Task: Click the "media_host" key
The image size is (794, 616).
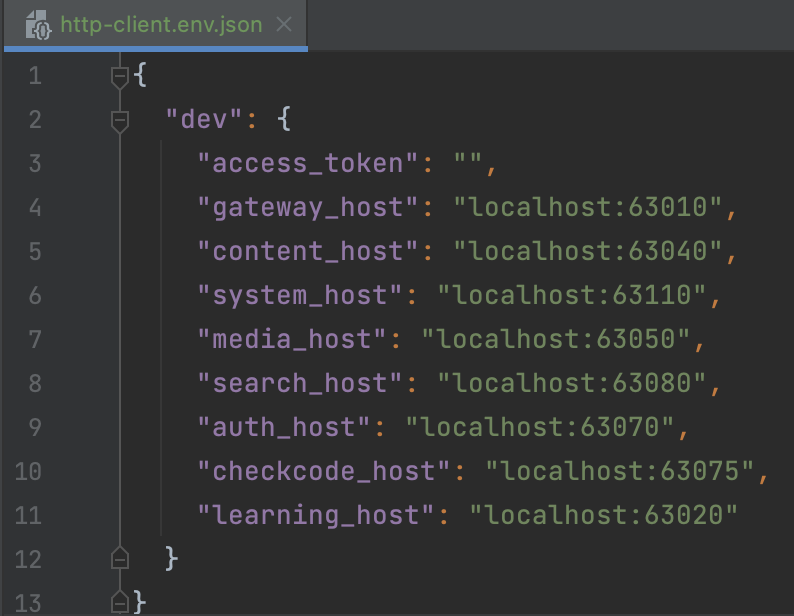Action: click(x=292, y=339)
